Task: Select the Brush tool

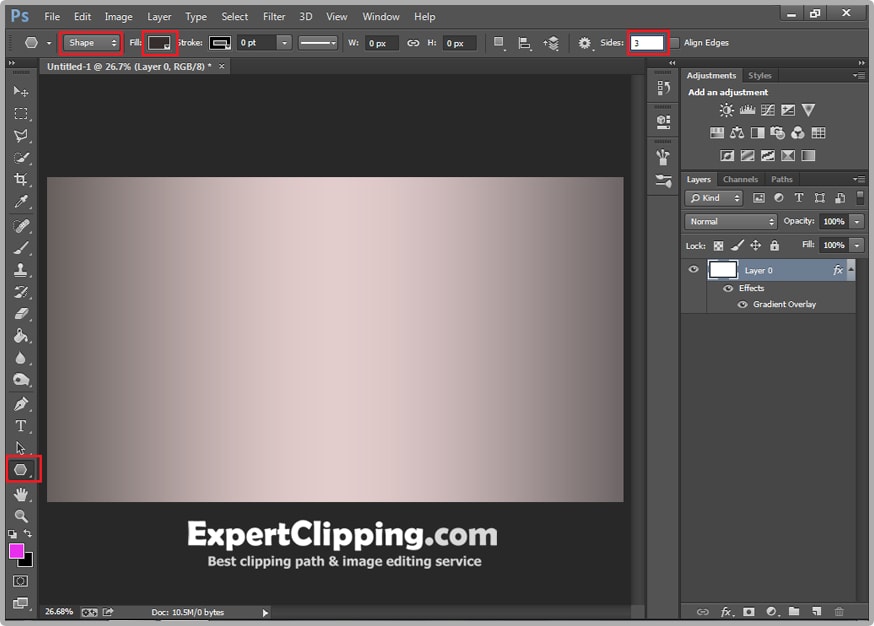Action: coord(20,248)
